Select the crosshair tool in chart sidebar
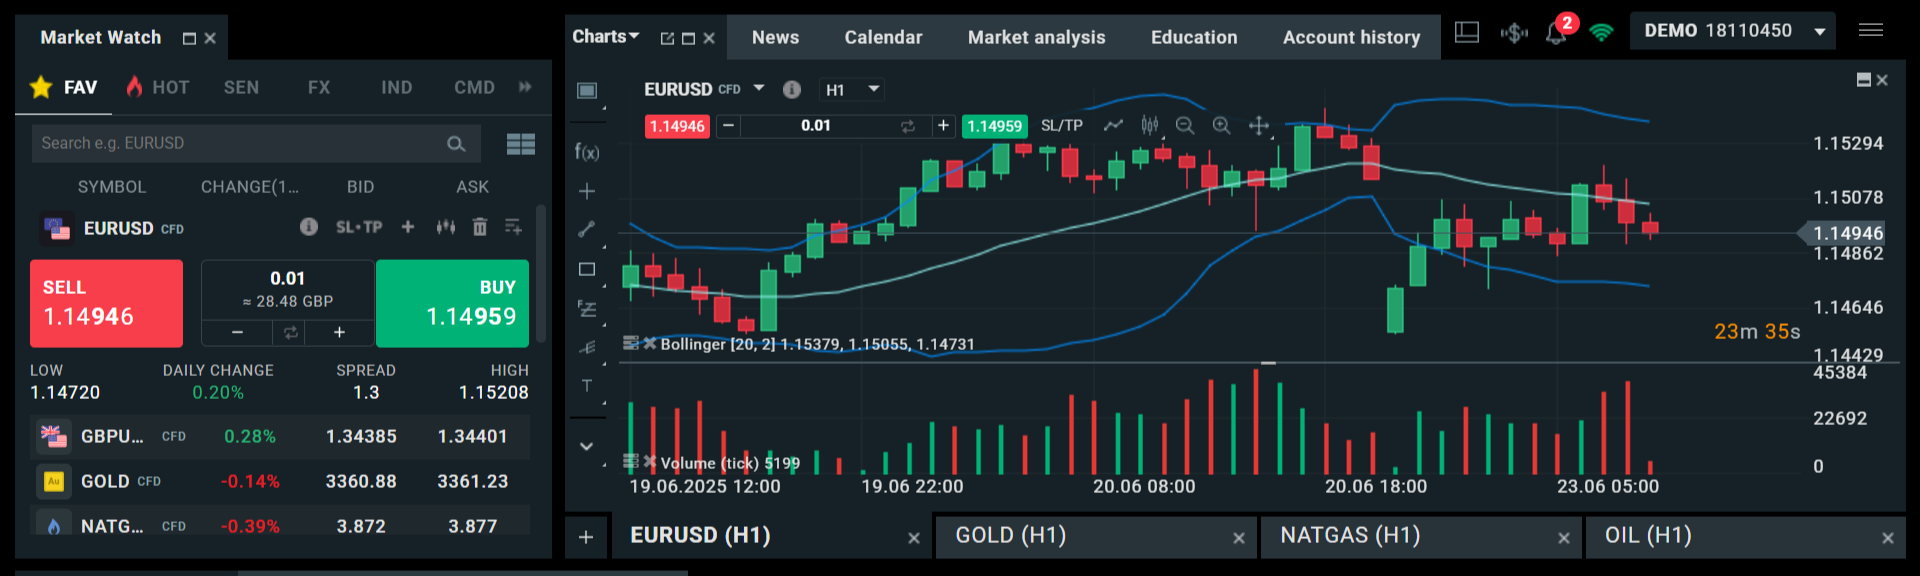Viewport: 1920px width, 576px height. tap(587, 191)
